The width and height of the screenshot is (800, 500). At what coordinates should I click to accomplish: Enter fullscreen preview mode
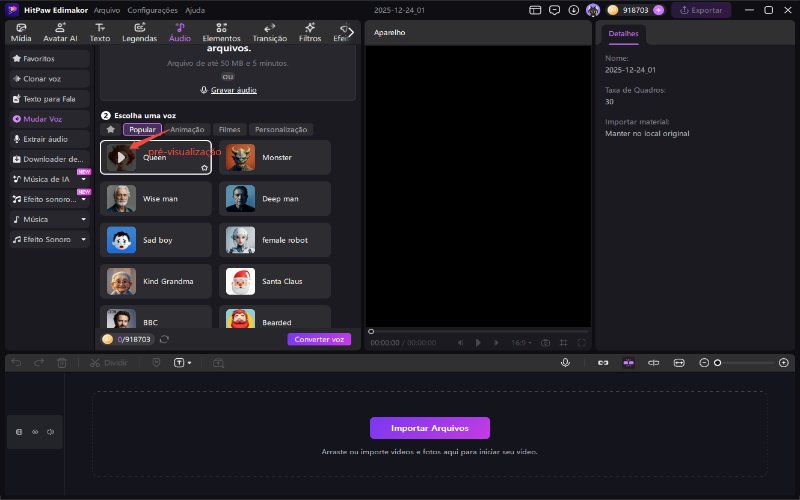click(582, 343)
